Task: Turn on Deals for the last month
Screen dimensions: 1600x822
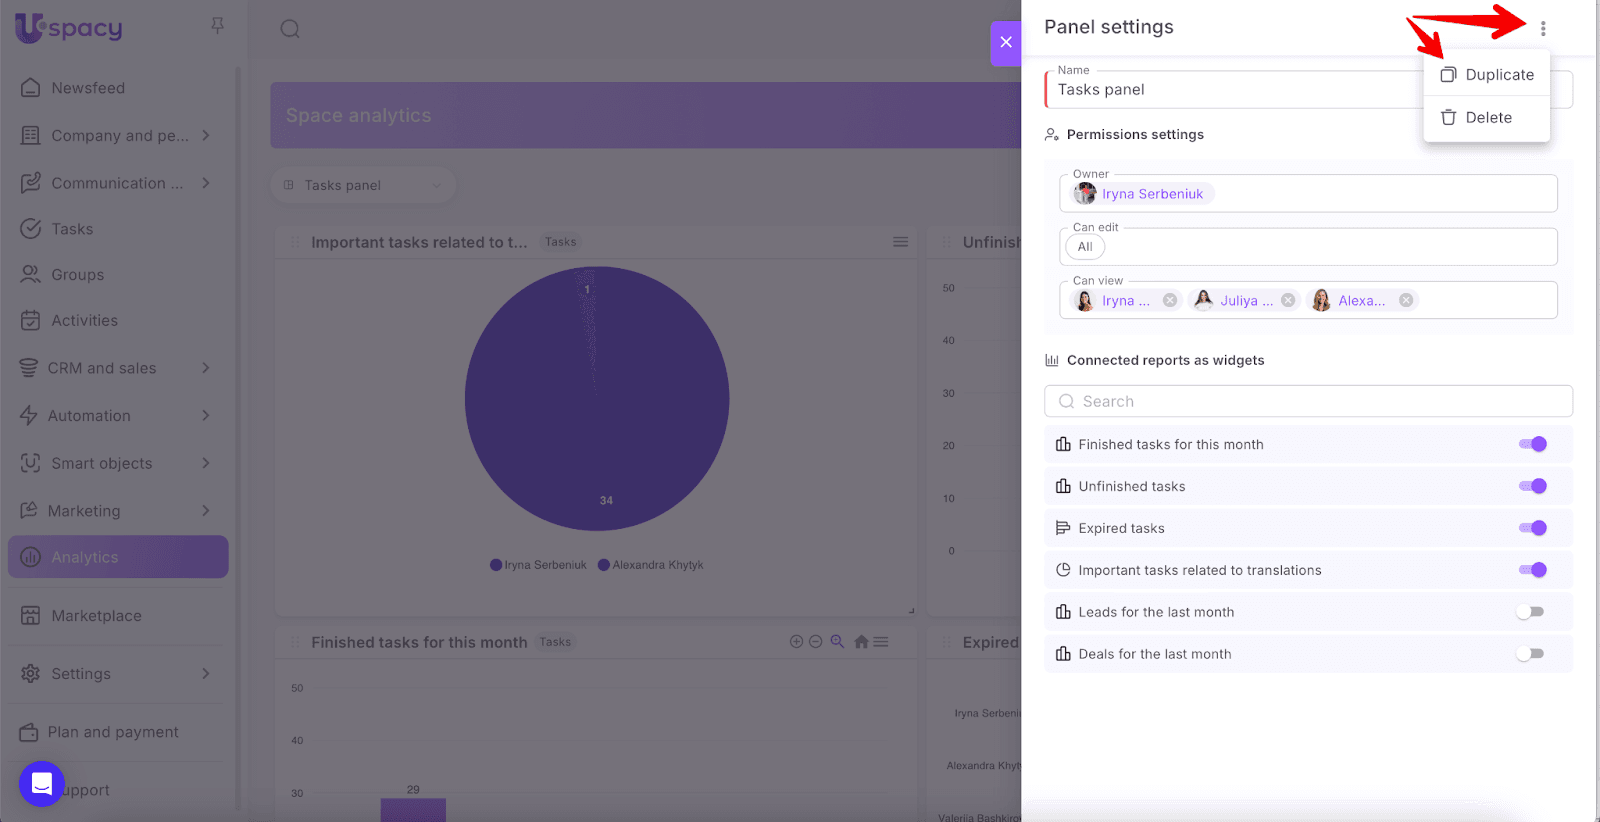Action: [1530, 654]
